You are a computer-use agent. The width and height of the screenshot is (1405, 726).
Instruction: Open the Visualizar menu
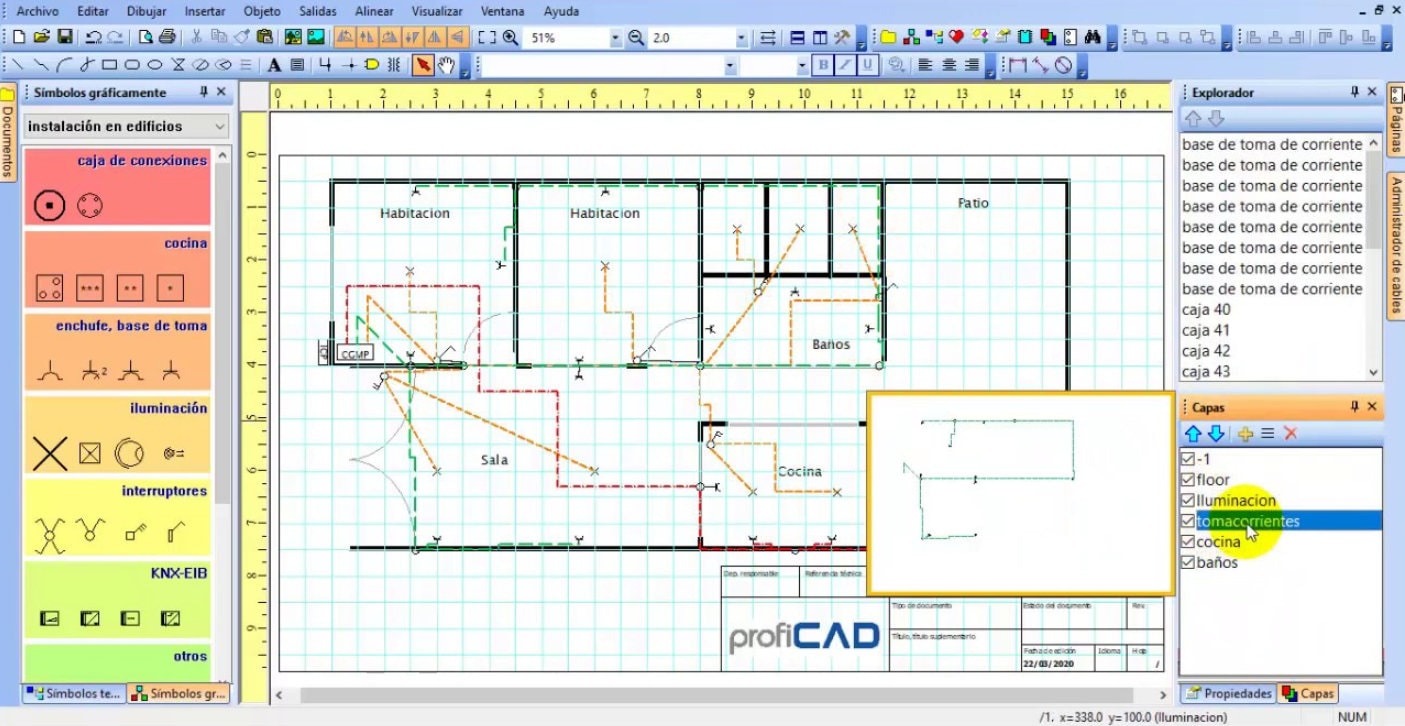pos(436,11)
